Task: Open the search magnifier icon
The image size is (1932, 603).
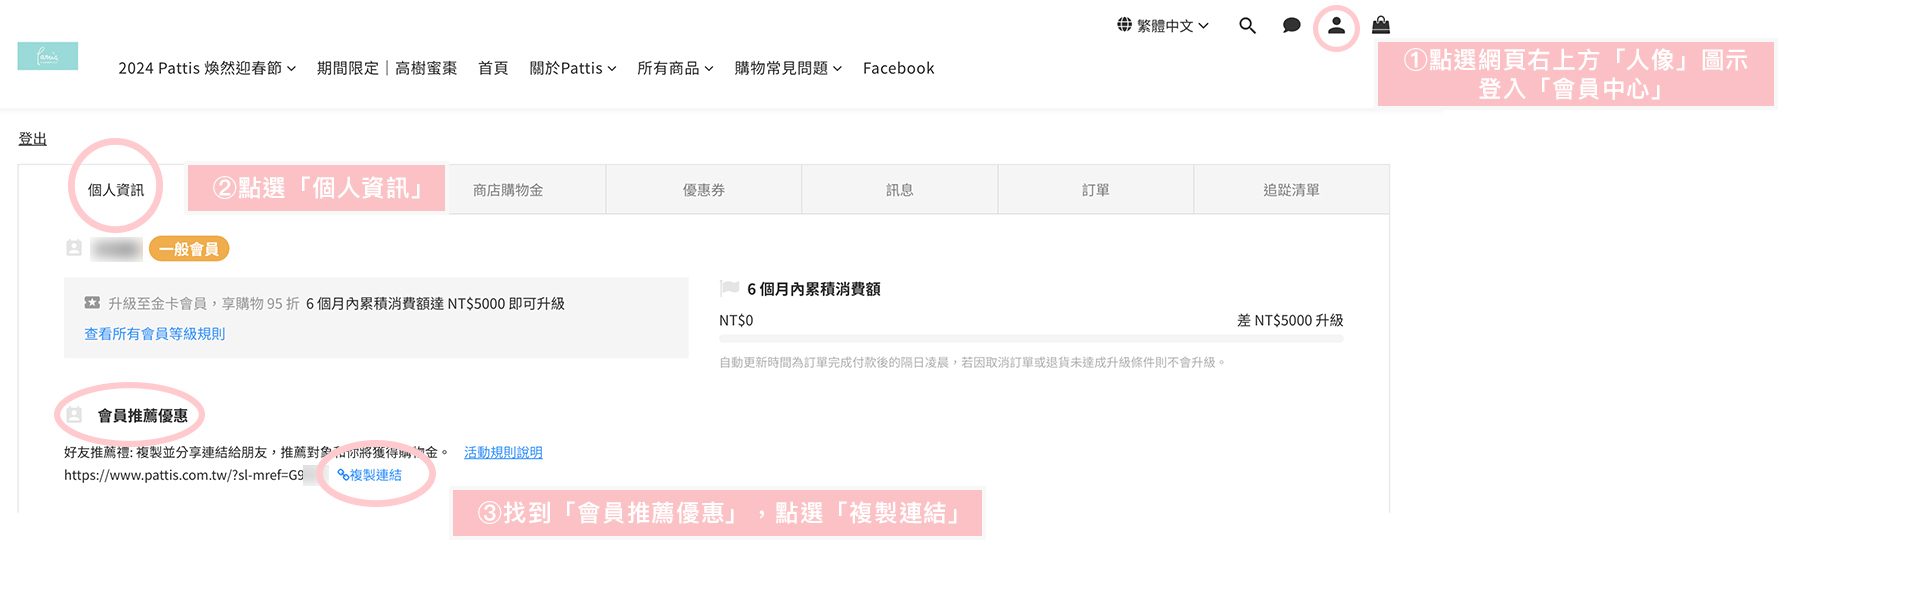Action: tap(1247, 26)
